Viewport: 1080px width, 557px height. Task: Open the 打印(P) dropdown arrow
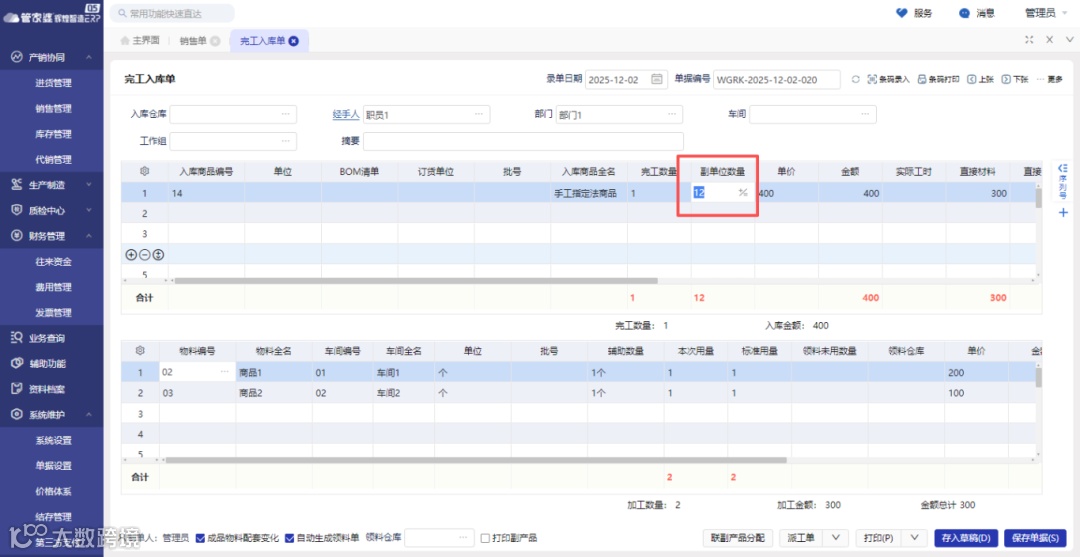(x=915, y=538)
